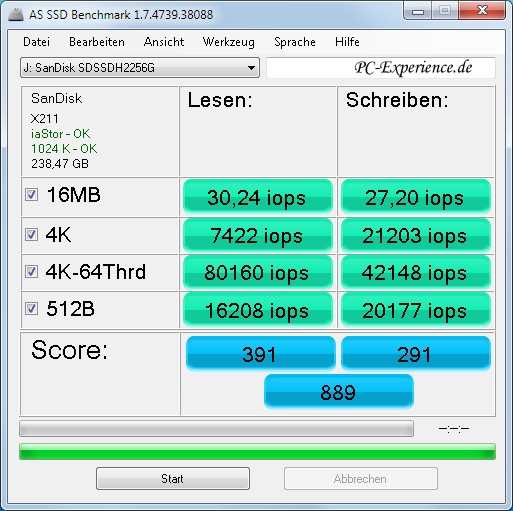Open the Hilfe menu
Screen dimensions: 513x511
coord(347,42)
